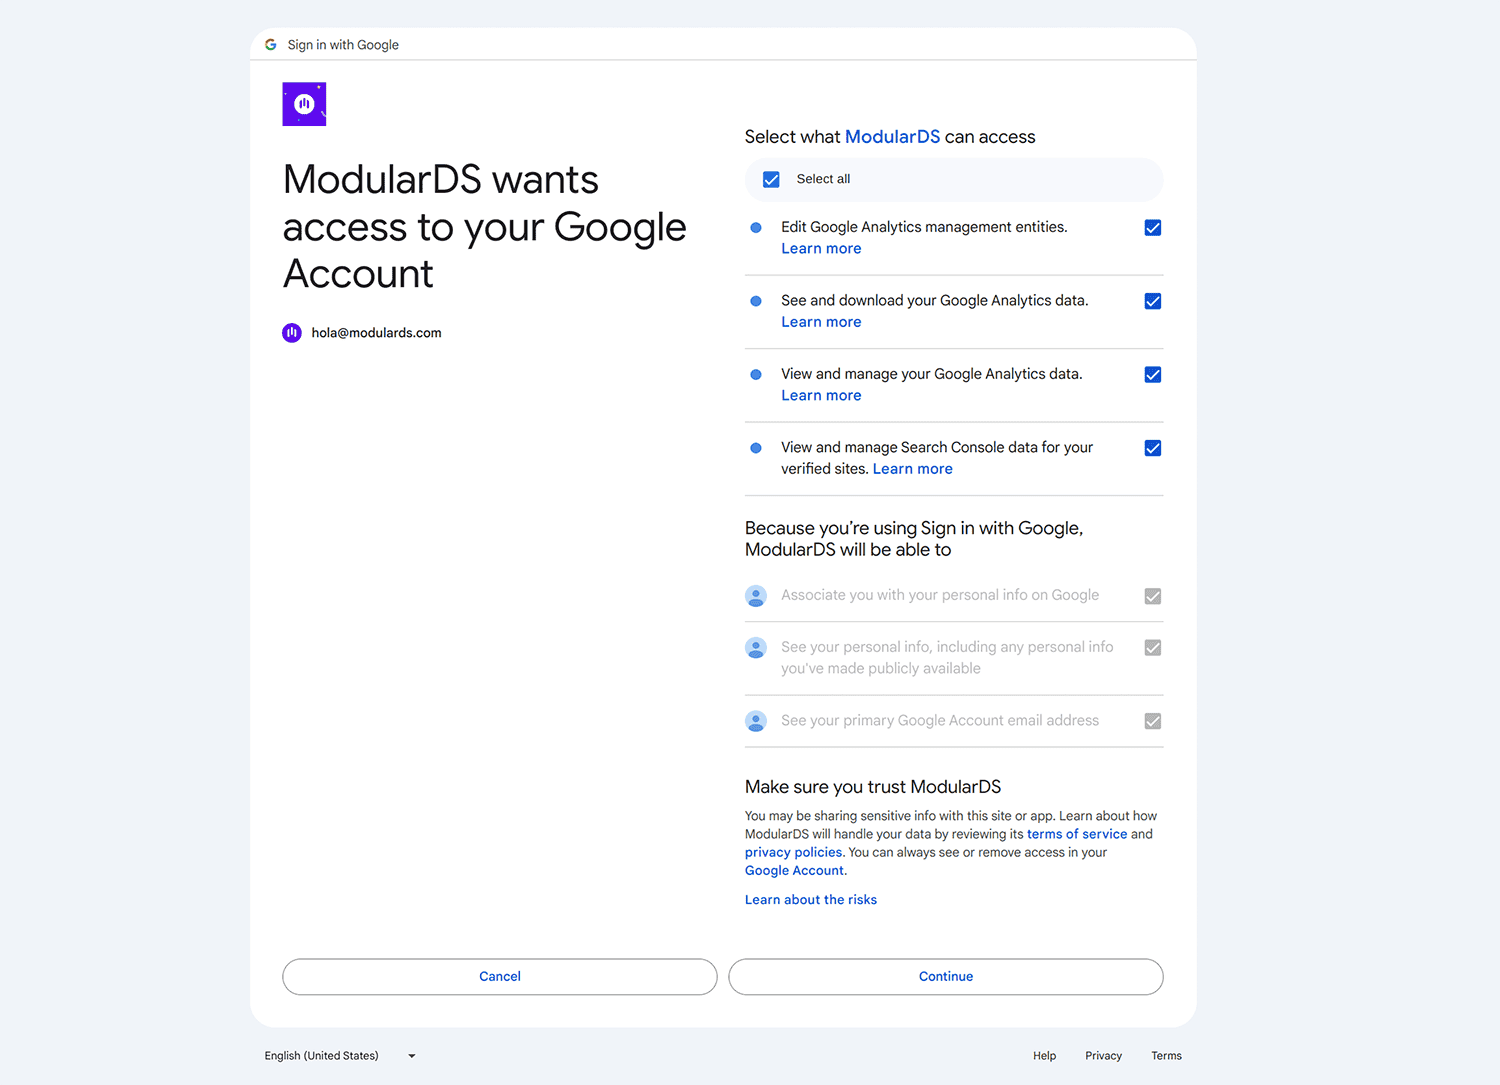Click the ModularDS link in the access heading

point(892,137)
